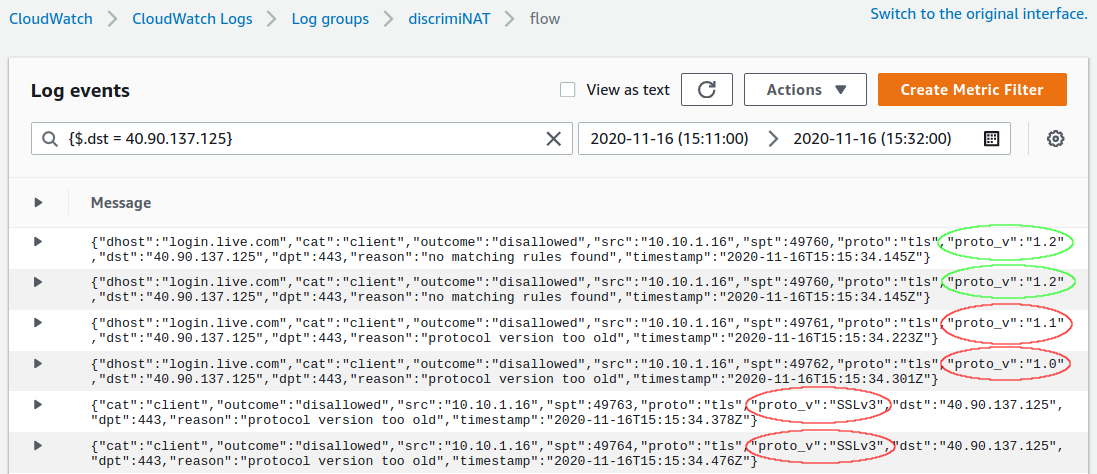Click the refresh log events icon
Viewport: 1097px width, 474px height.
click(707, 89)
